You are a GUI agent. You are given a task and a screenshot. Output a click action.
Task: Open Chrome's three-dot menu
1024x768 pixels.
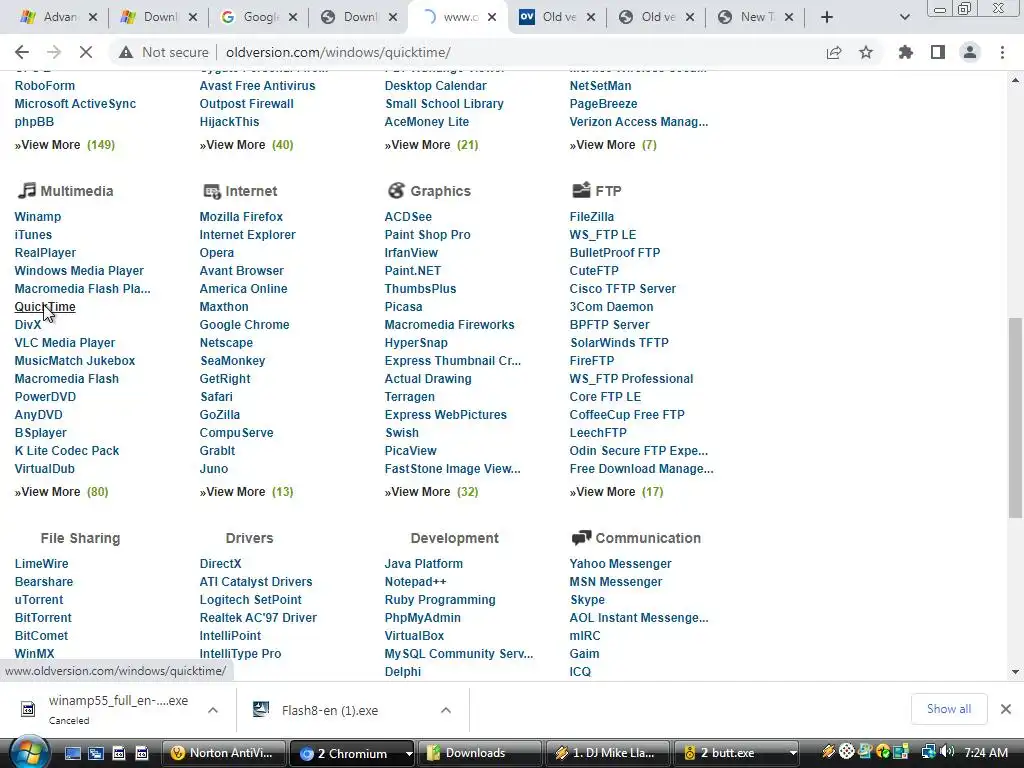[x=1002, y=52]
